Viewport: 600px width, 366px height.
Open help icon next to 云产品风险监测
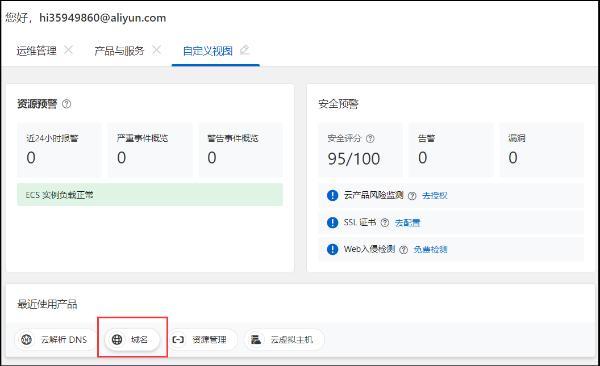(x=412, y=196)
